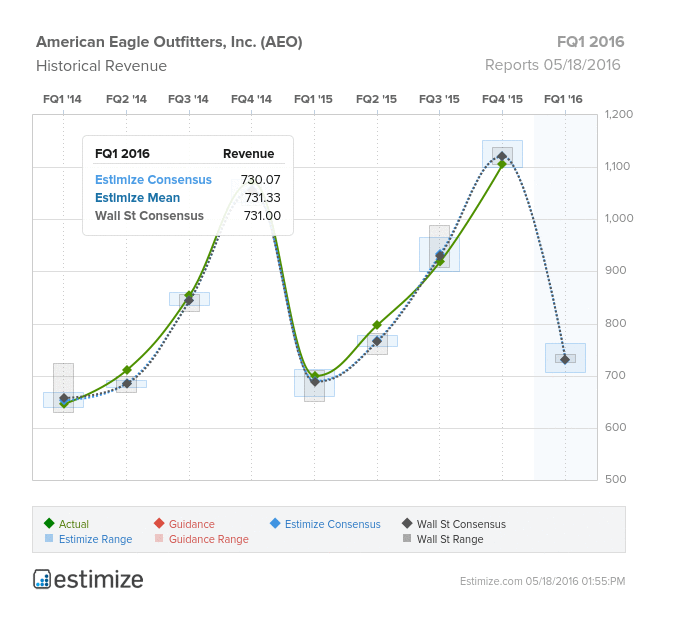Viewport: 675px width, 620px height.
Task: Click the 731.33 value
Action: point(263,198)
